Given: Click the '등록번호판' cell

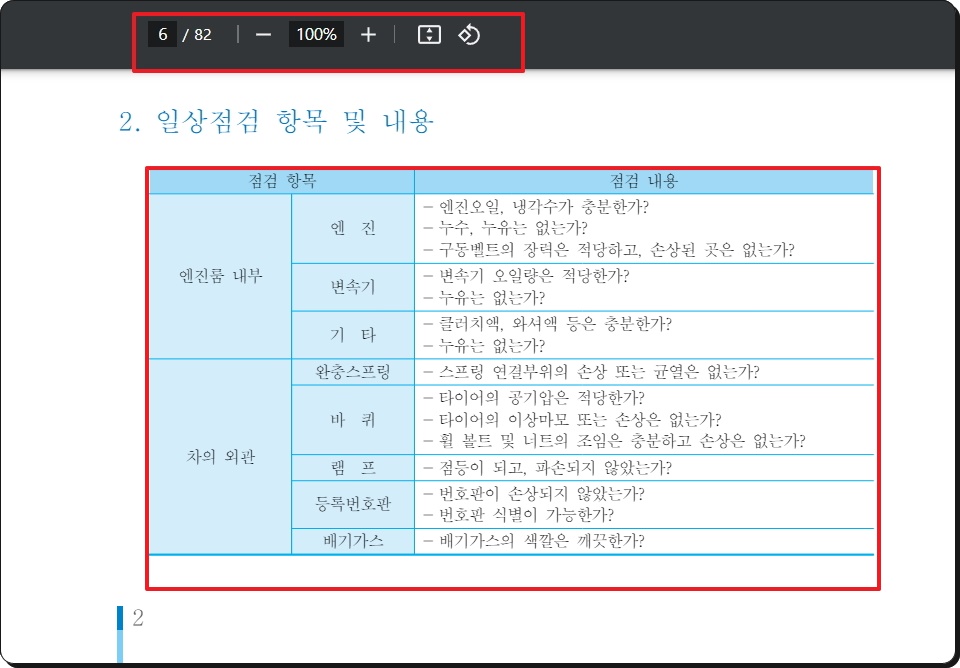Looking at the screenshot, I should click(353, 505).
